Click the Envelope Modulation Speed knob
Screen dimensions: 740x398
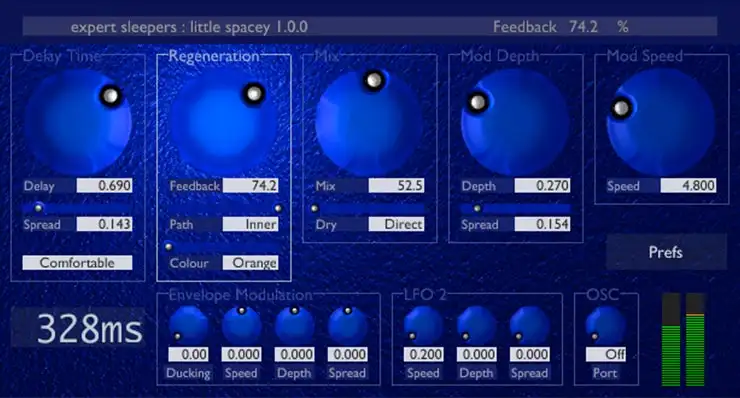coord(241,325)
